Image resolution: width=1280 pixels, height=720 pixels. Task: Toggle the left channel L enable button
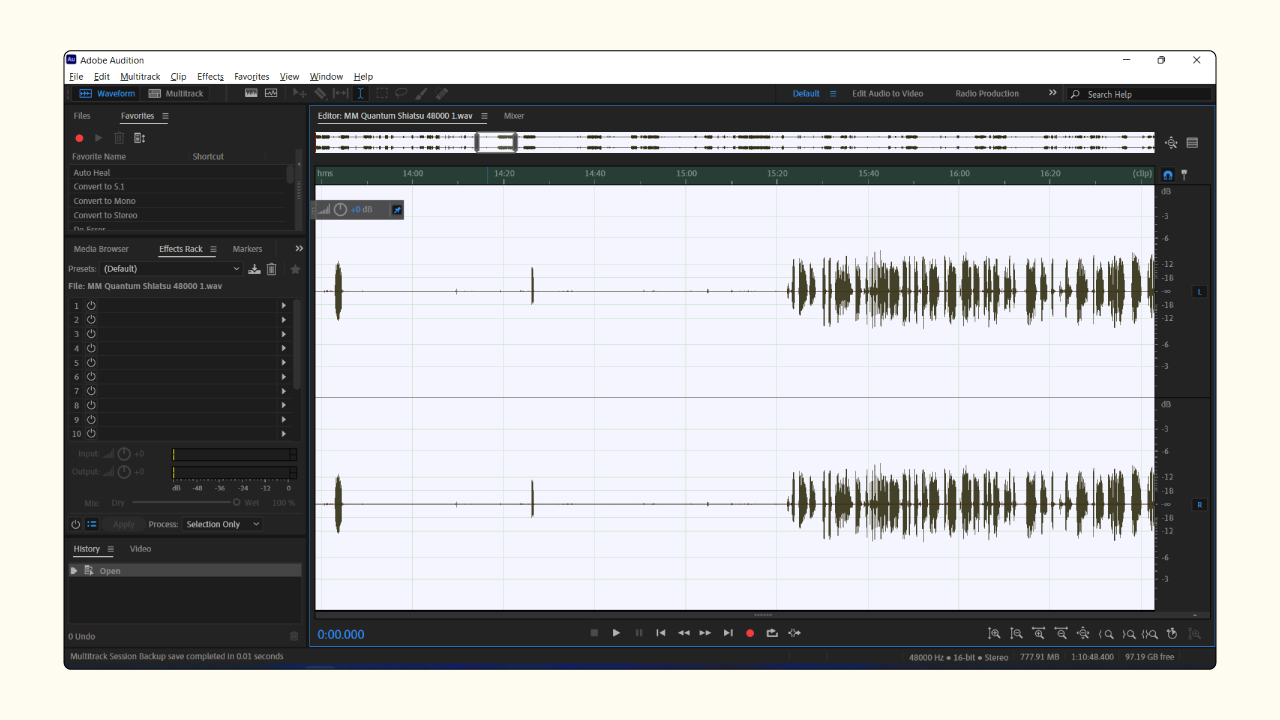click(1200, 292)
